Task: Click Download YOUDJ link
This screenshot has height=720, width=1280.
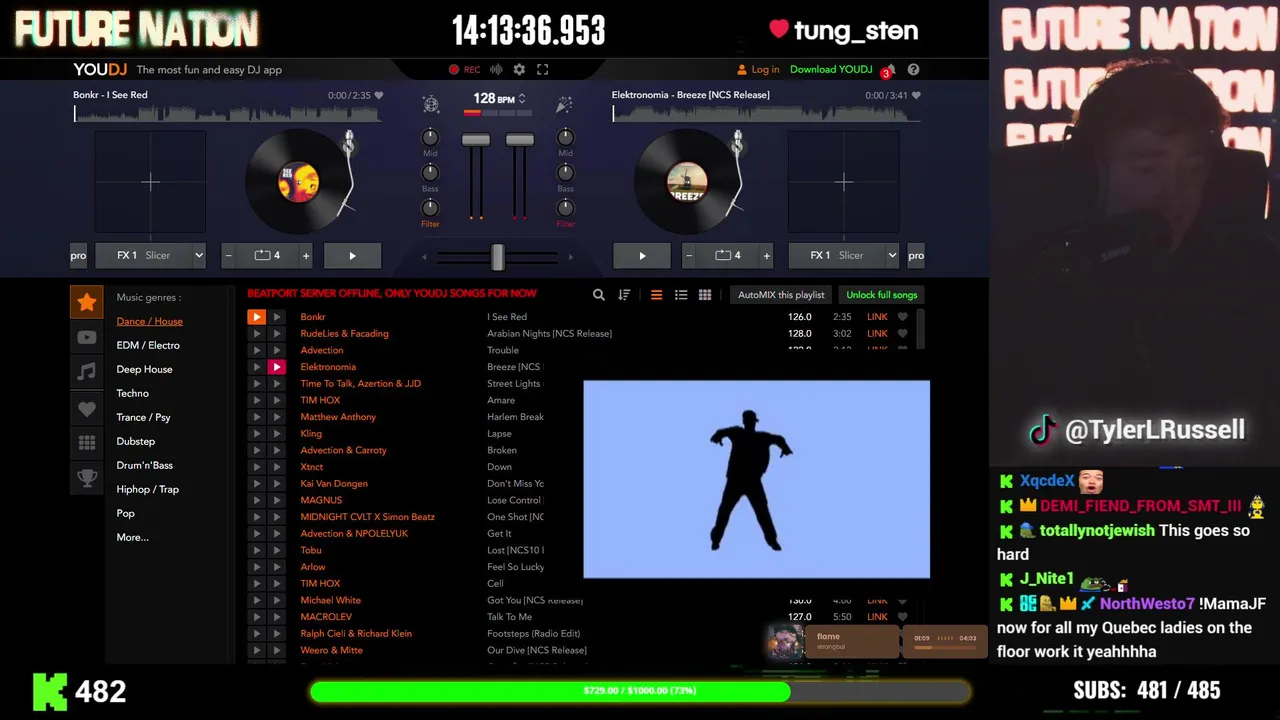Action: [831, 70]
